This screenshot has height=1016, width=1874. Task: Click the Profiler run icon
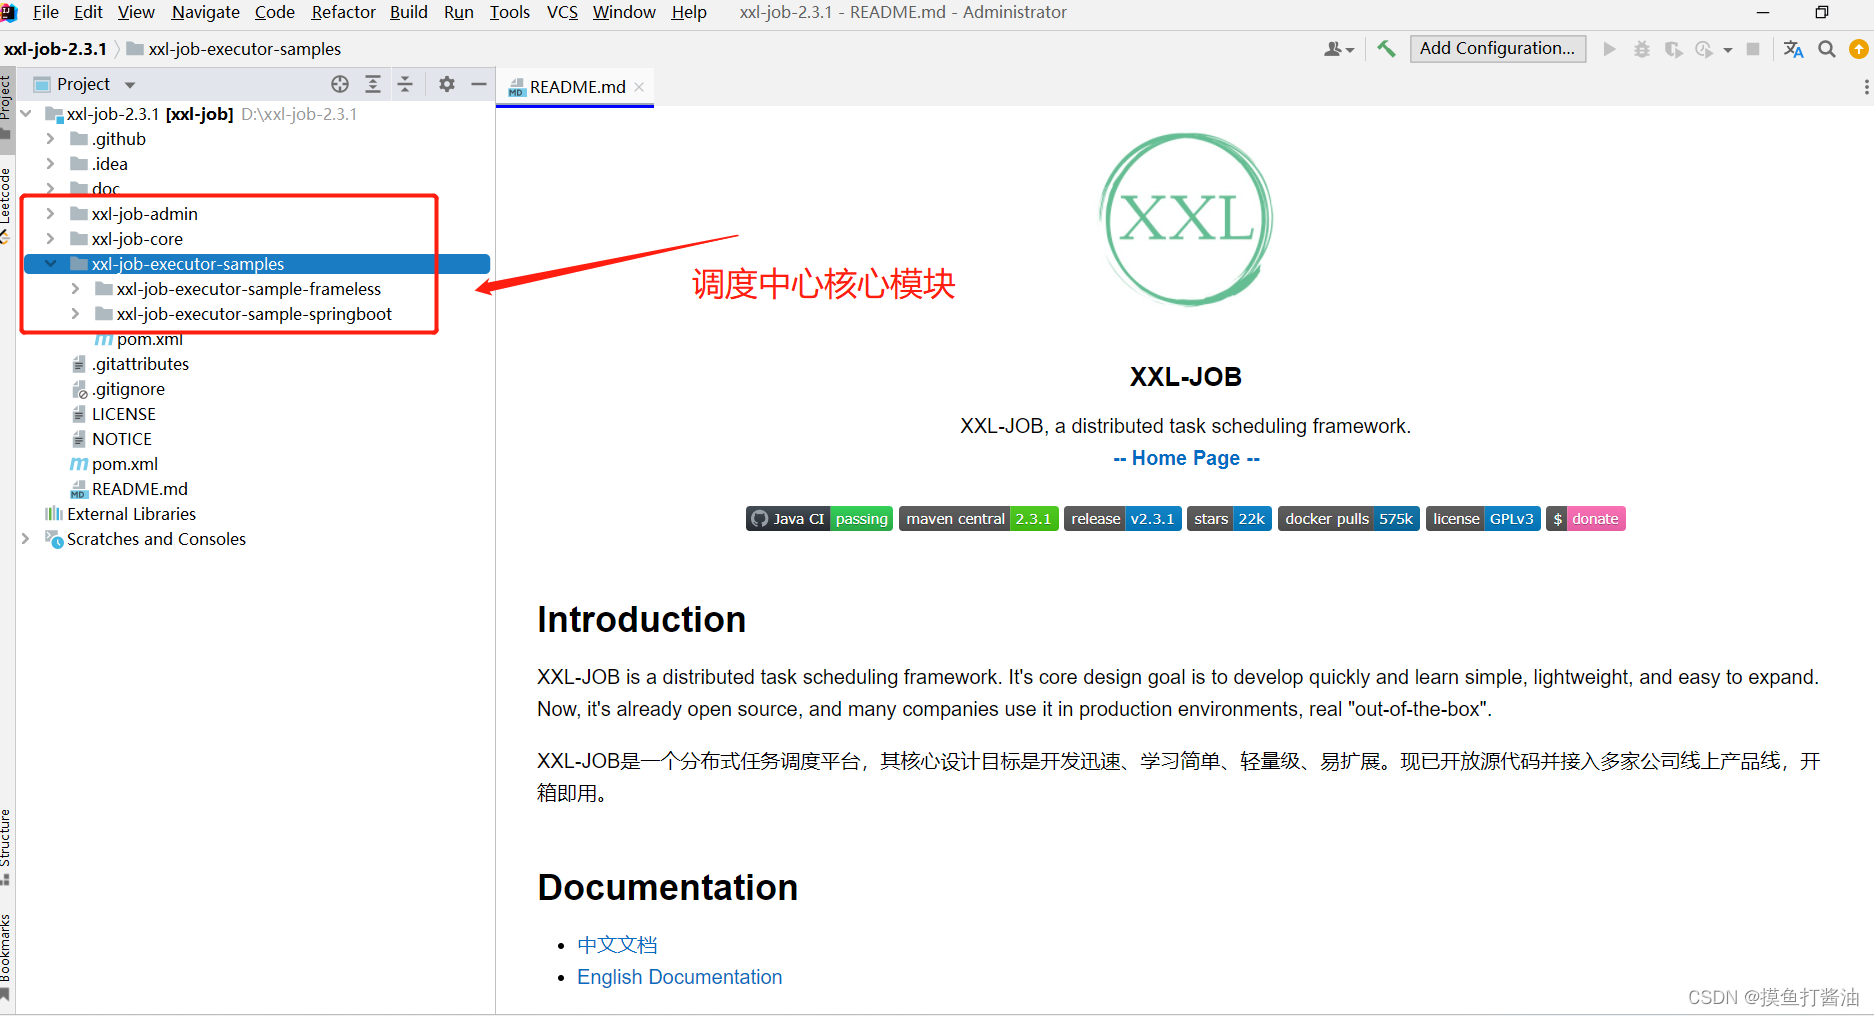[x=1704, y=49]
